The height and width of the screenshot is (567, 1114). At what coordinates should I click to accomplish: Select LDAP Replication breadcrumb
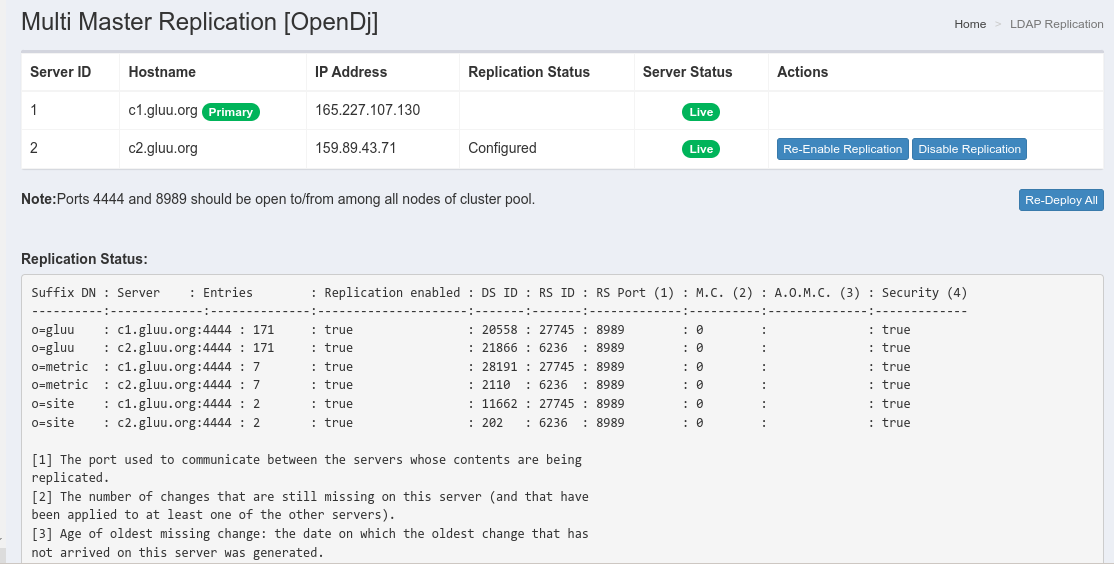point(1056,24)
